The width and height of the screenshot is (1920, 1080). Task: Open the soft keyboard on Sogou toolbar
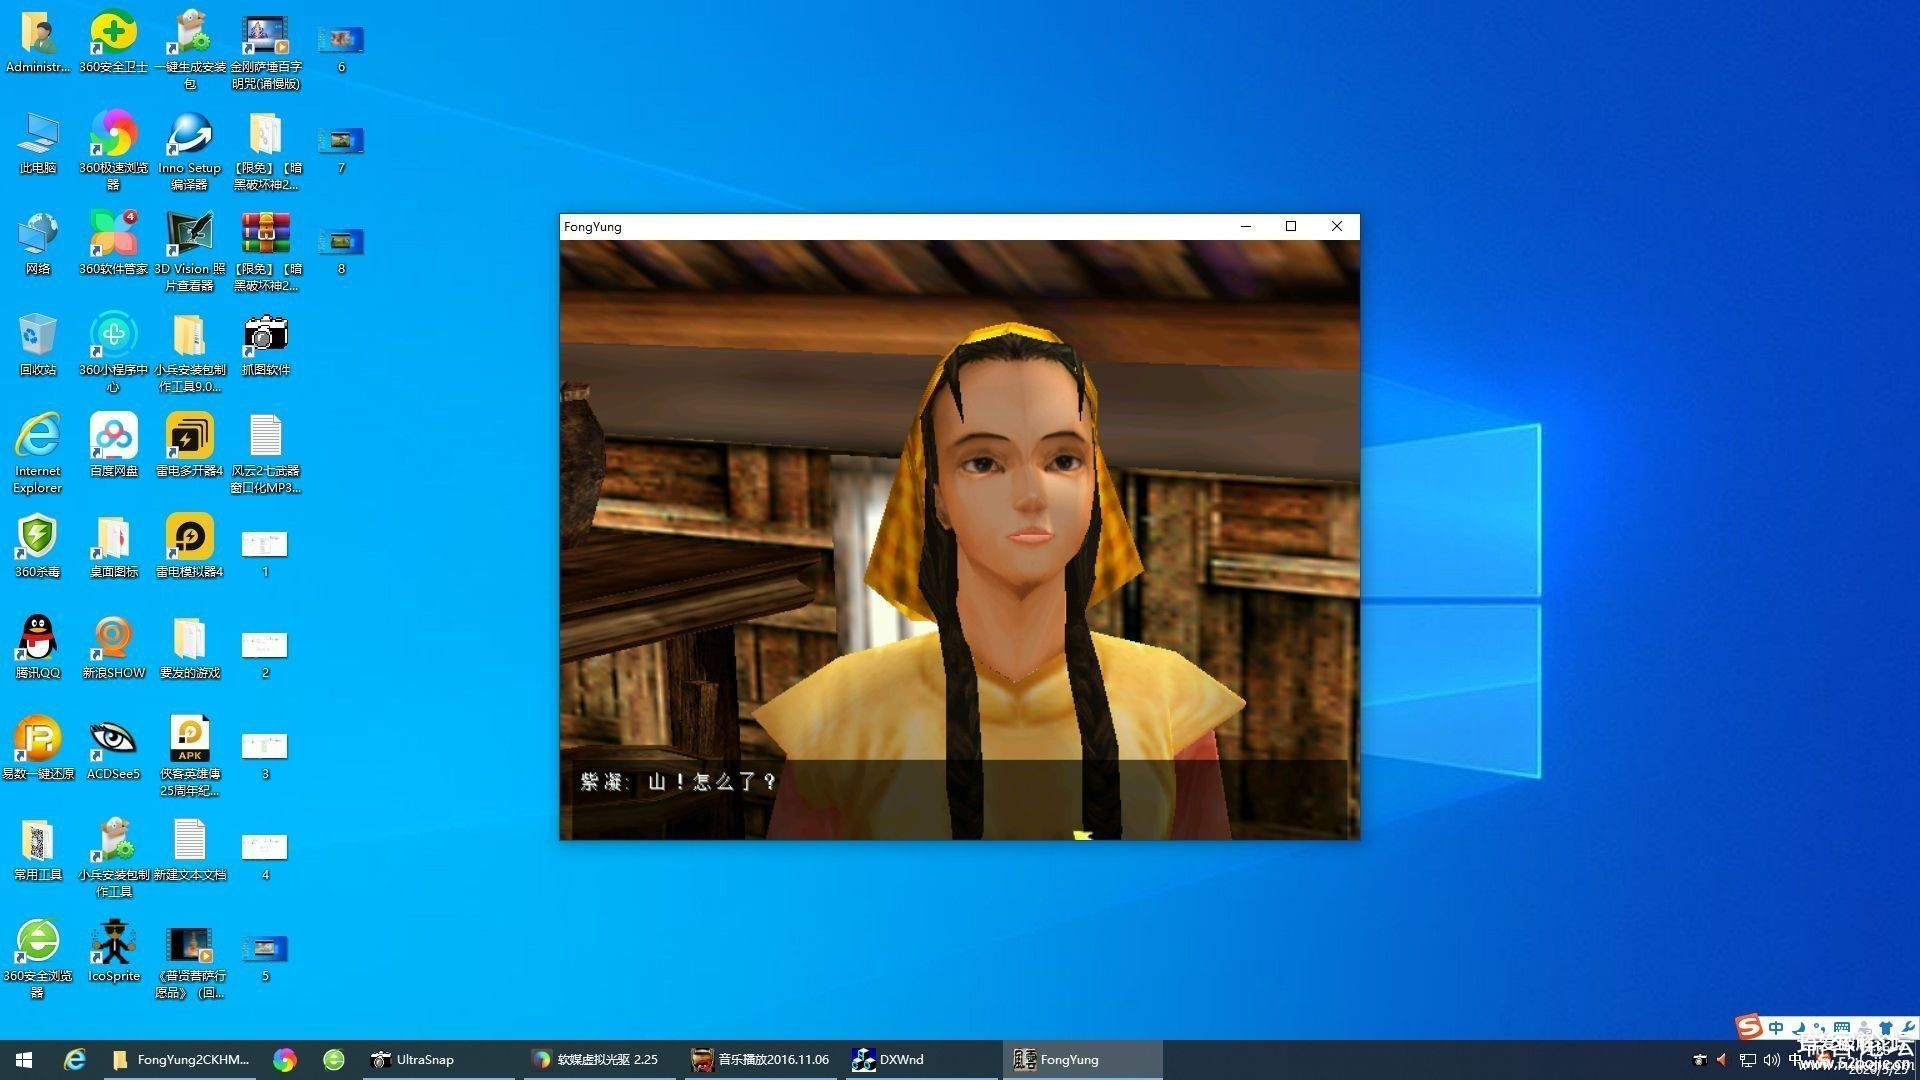click(1842, 1028)
